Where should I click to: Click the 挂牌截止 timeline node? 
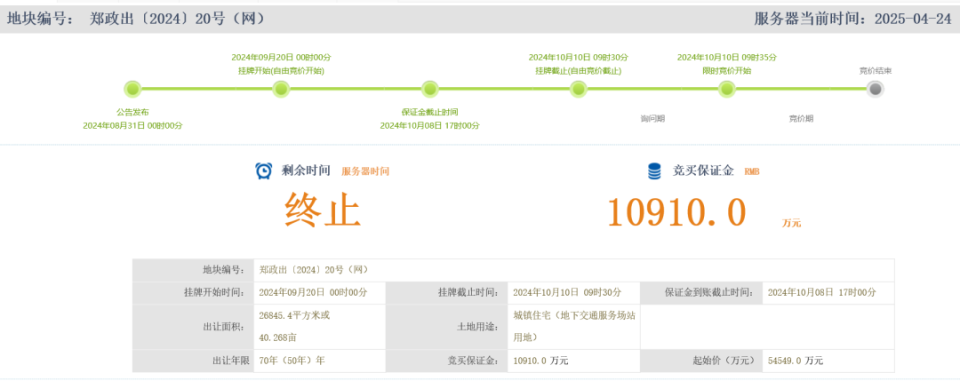(578, 89)
